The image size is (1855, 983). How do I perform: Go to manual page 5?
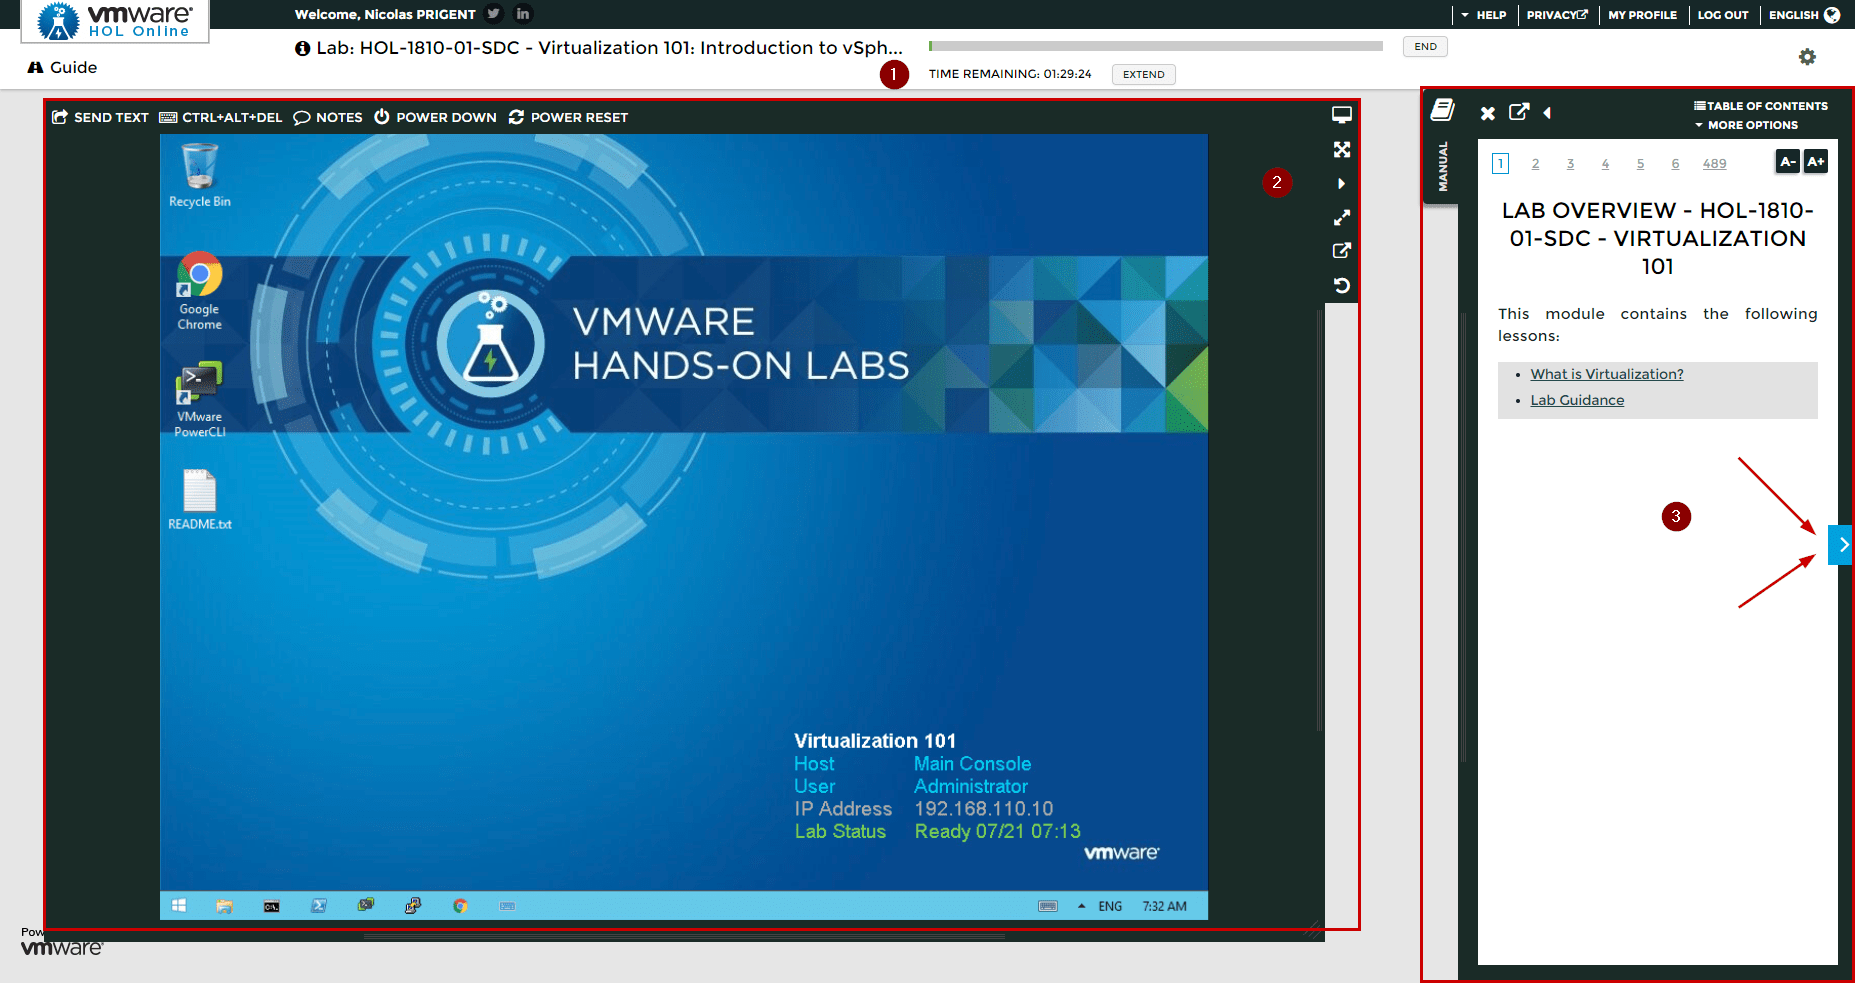pos(1640,164)
